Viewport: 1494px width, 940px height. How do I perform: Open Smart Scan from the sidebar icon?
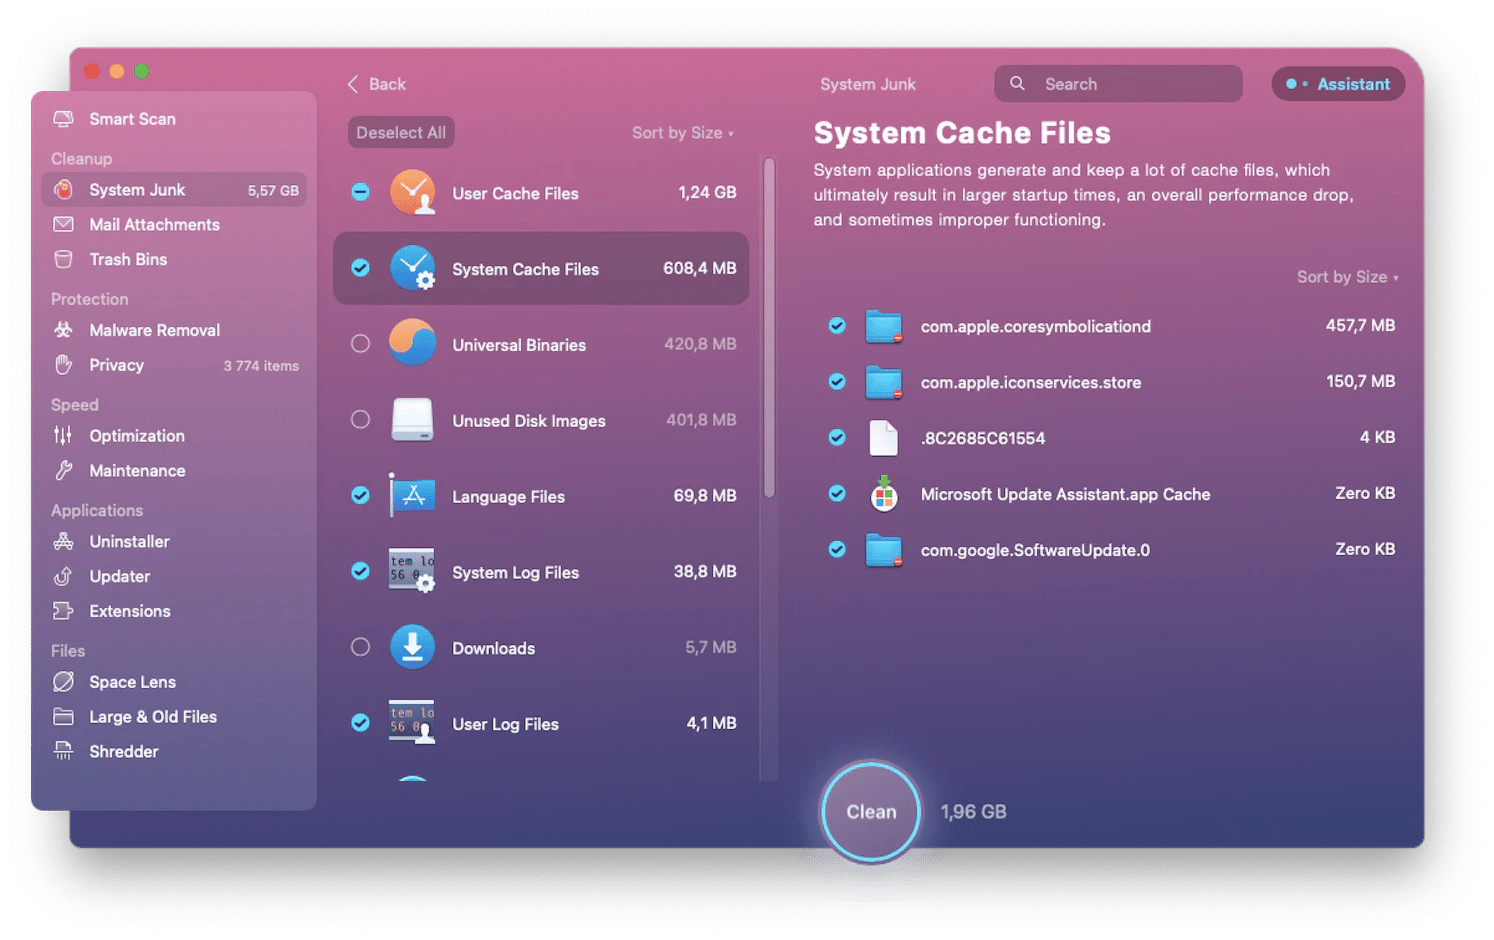click(x=63, y=119)
